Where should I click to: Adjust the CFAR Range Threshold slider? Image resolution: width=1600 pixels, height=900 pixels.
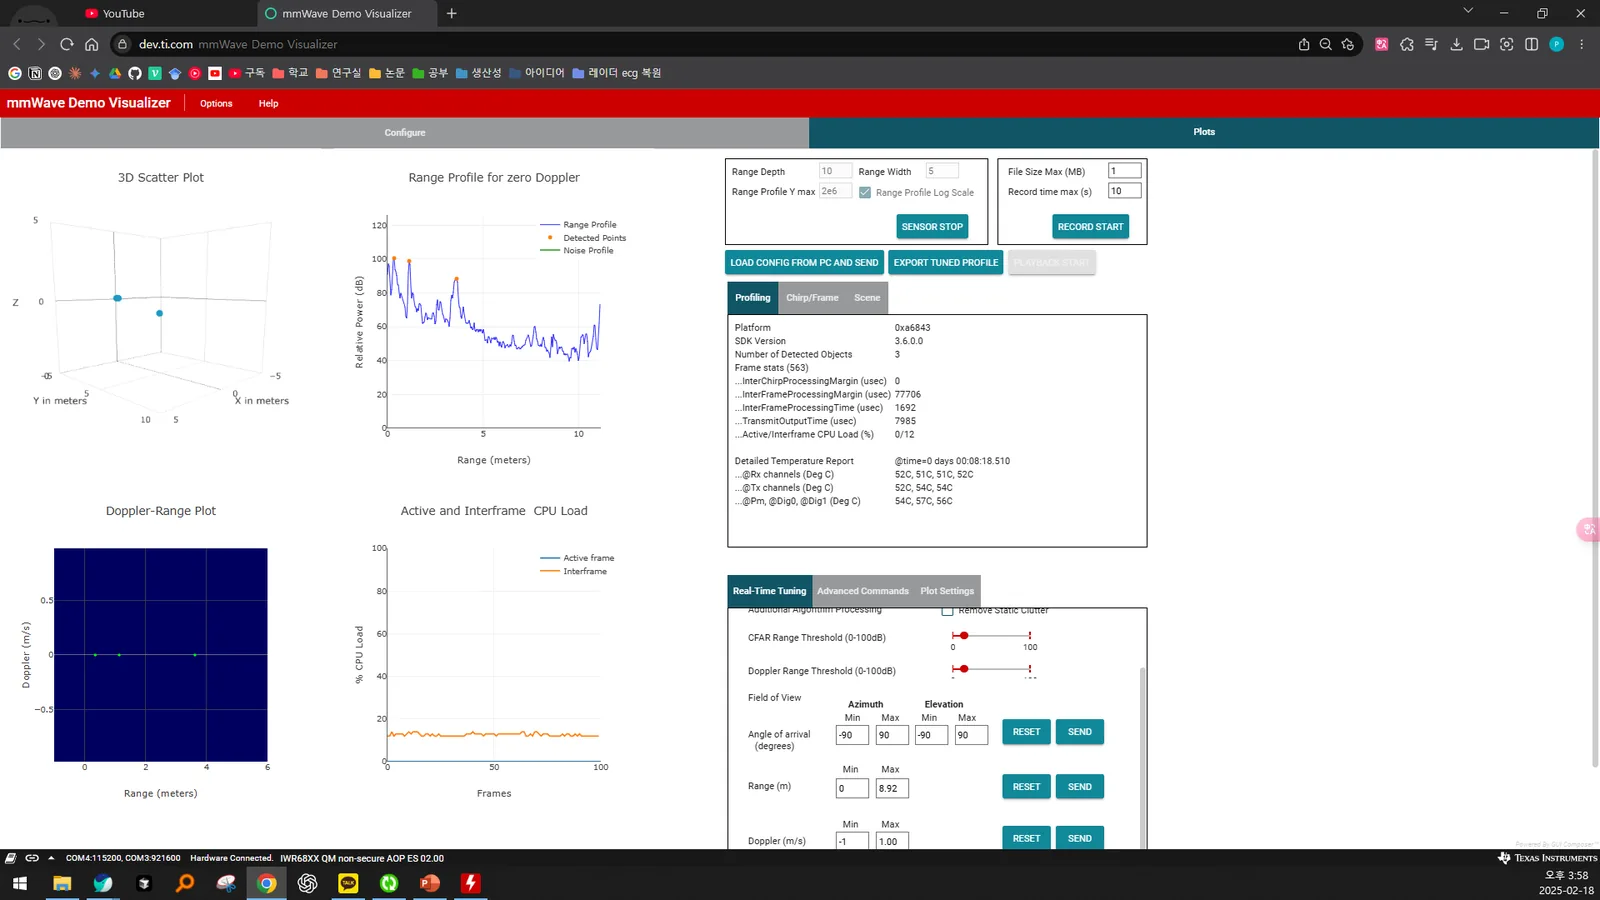[x=964, y=636]
